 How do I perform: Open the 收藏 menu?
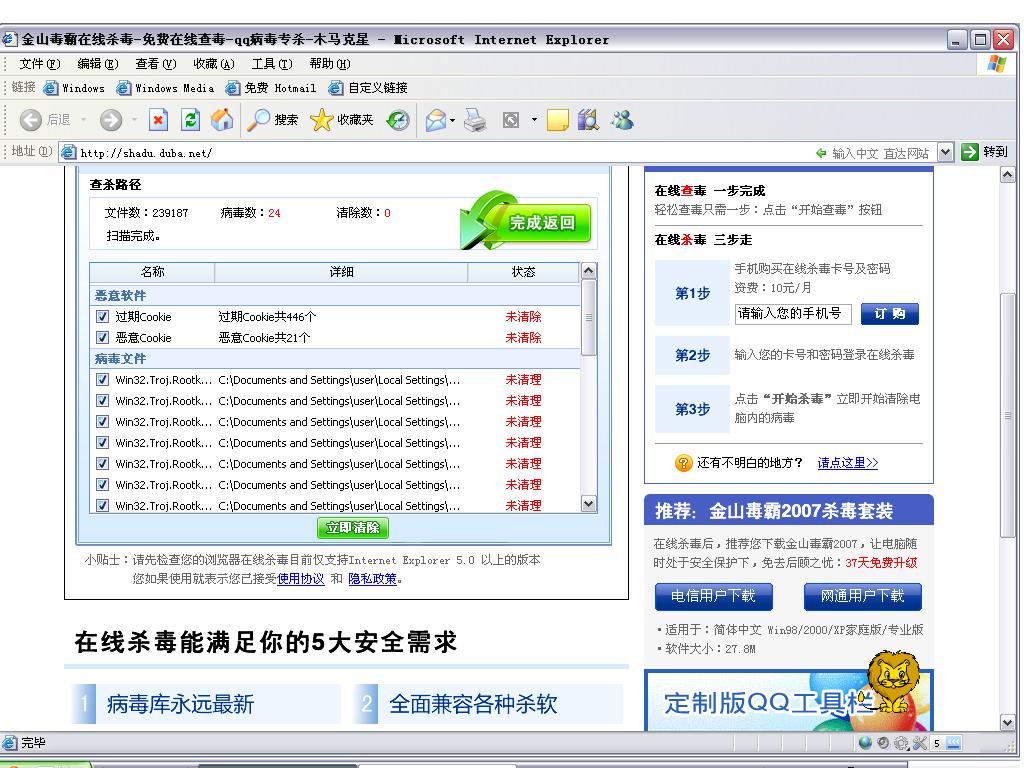(x=214, y=64)
